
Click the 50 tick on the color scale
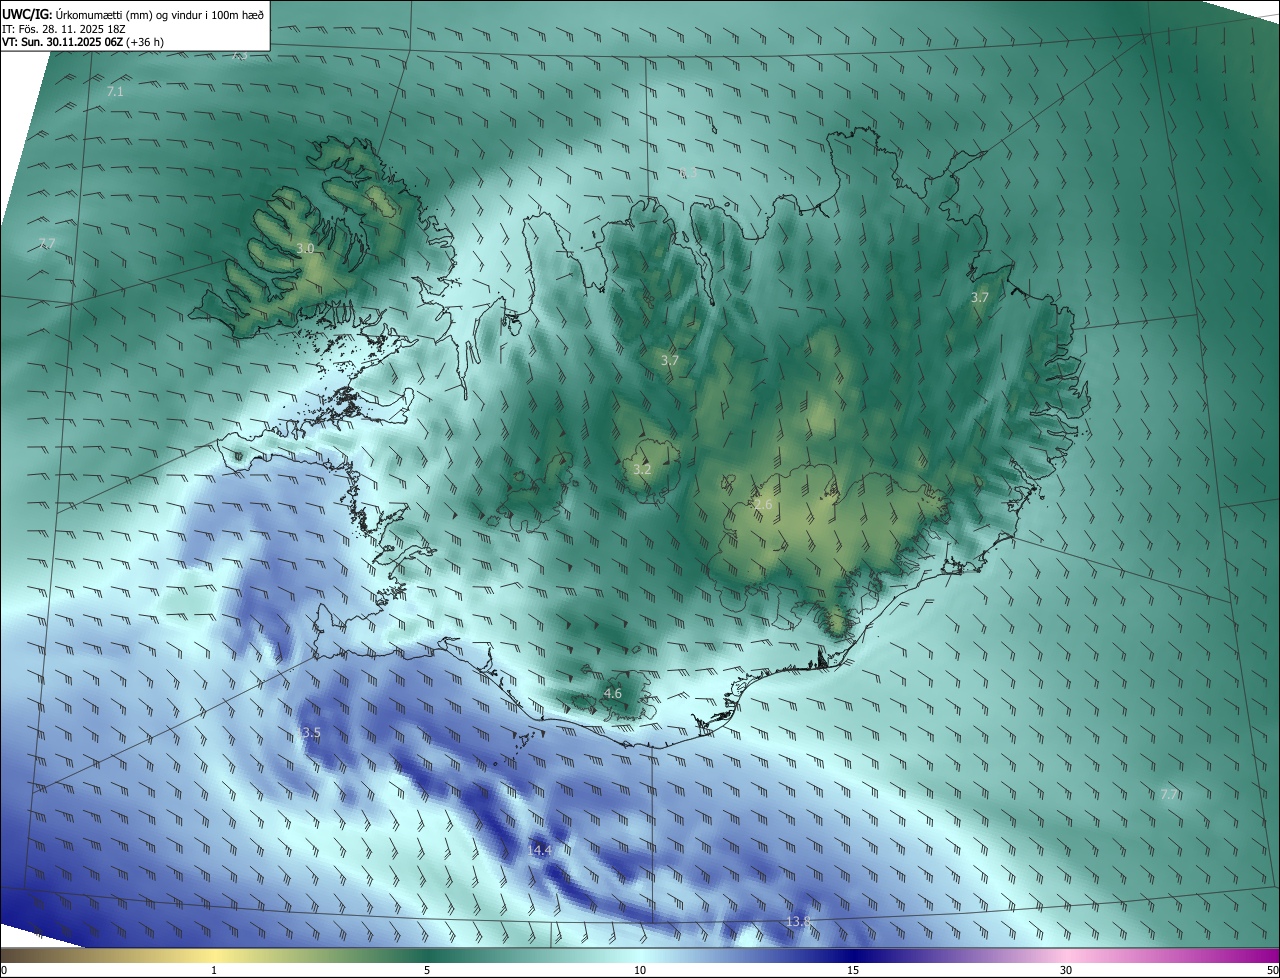tap(1272, 971)
